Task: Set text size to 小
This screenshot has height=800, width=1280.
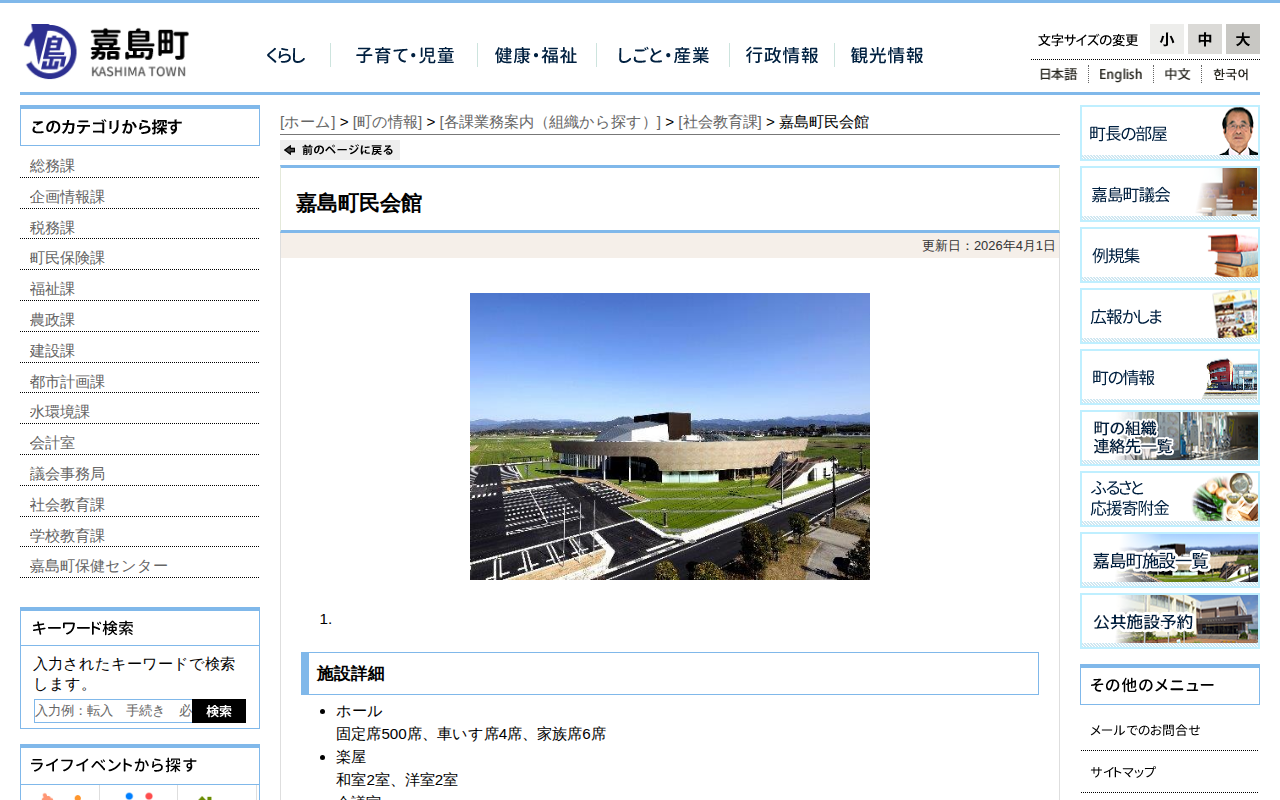Action: (1167, 39)
